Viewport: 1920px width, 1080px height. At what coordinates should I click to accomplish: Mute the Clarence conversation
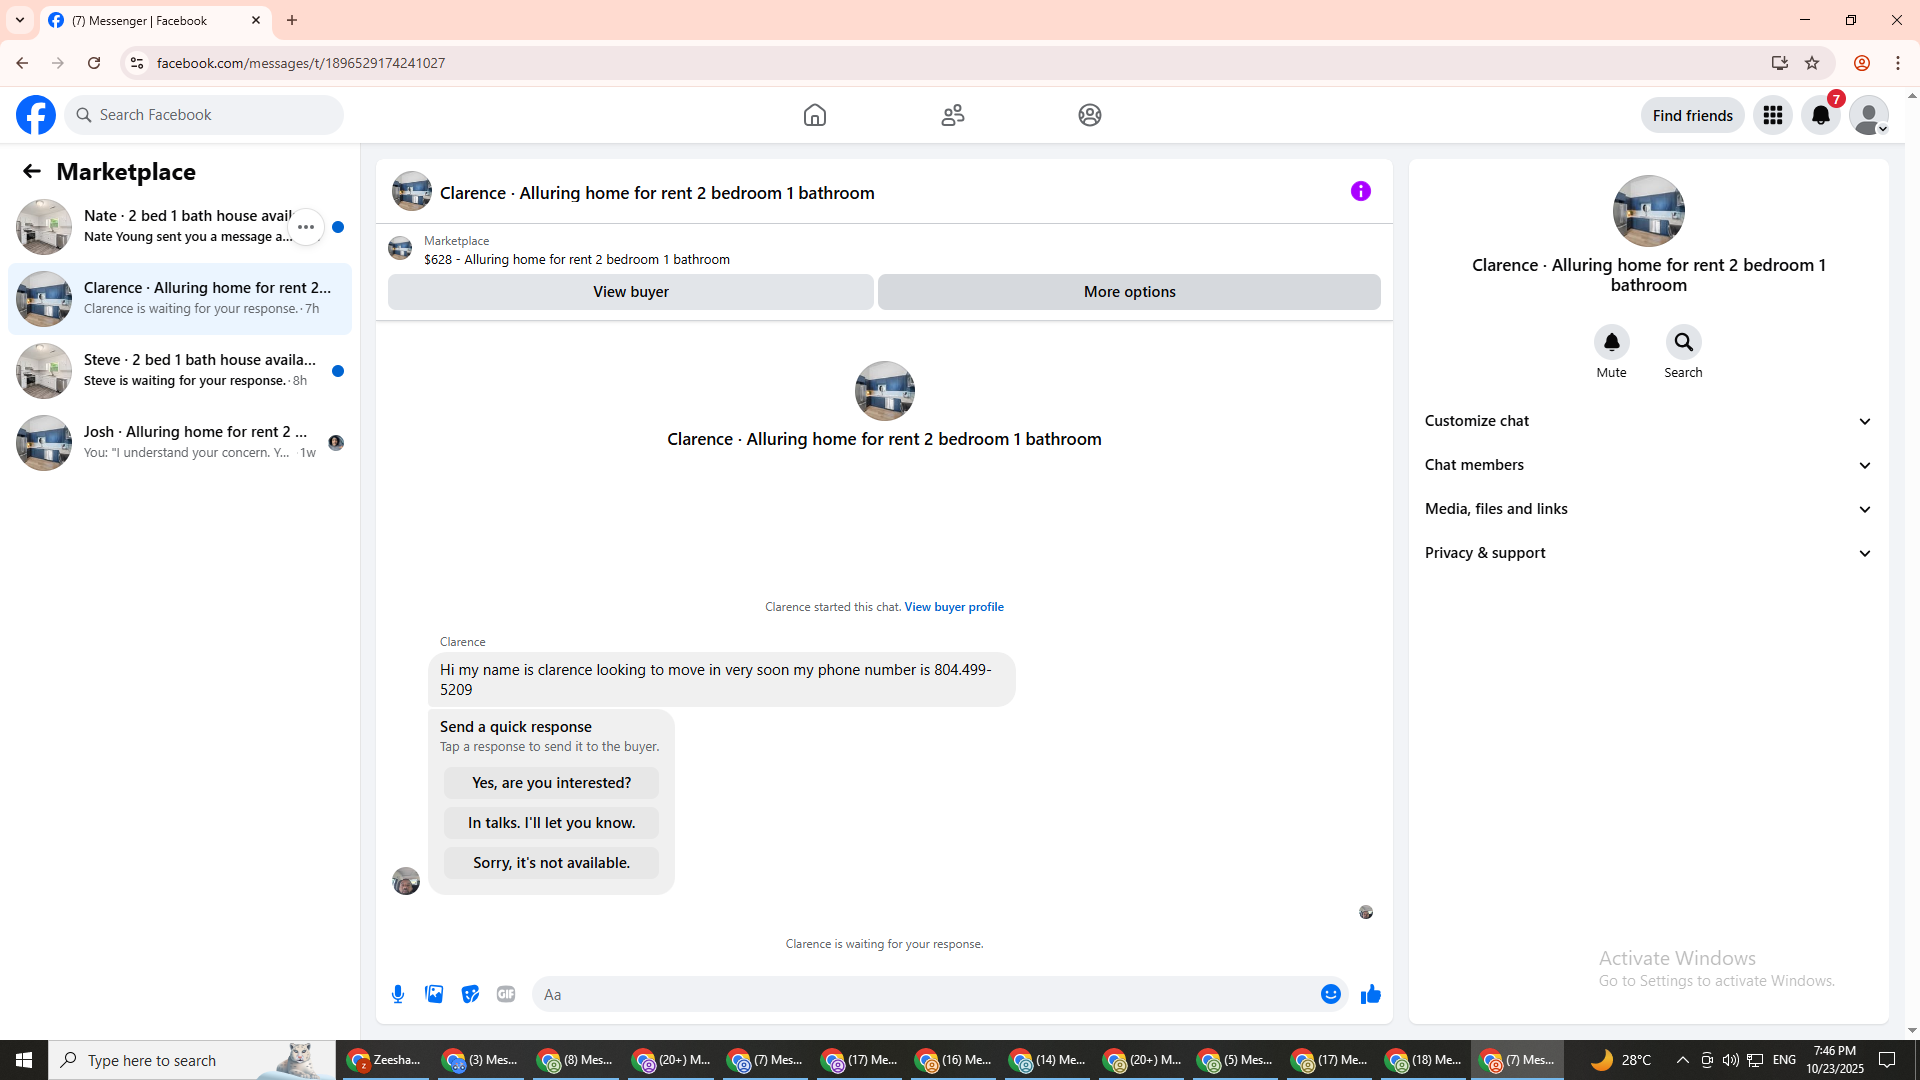pyautogui.click(x=1611, y=343)
